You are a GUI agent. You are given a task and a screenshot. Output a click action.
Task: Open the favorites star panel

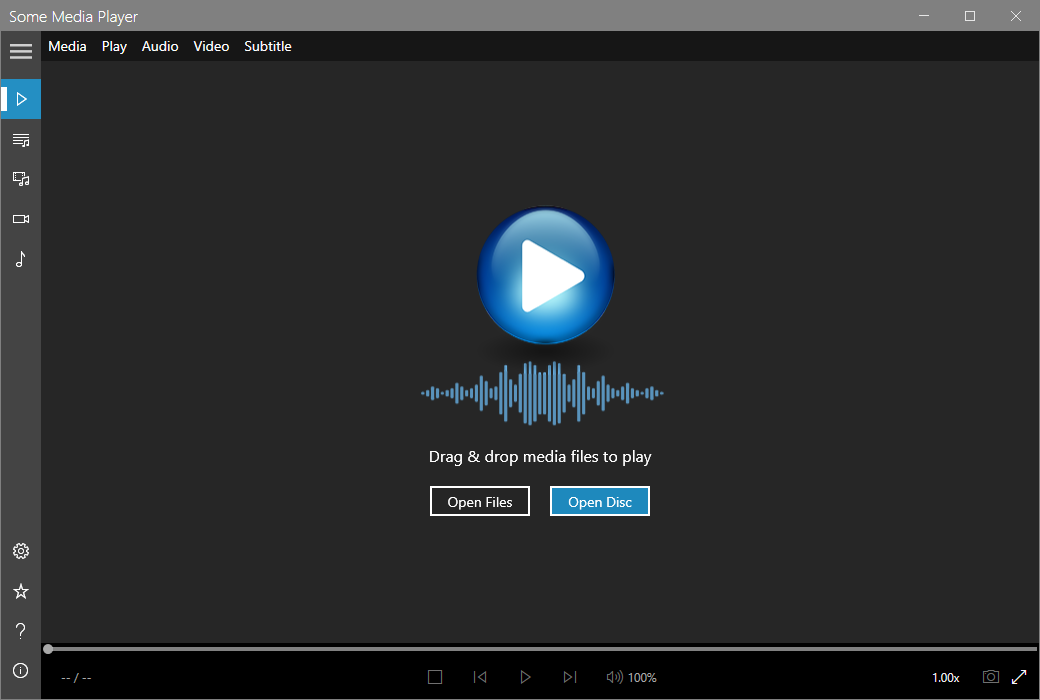click(x=21, y=591)
